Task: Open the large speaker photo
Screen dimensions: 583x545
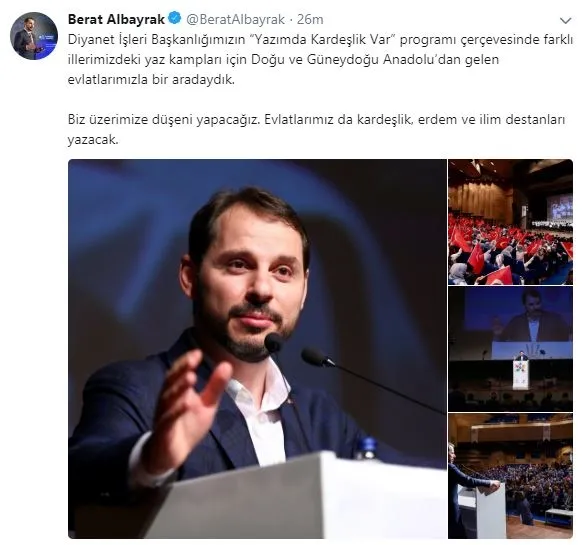Action: click(257, 349)
